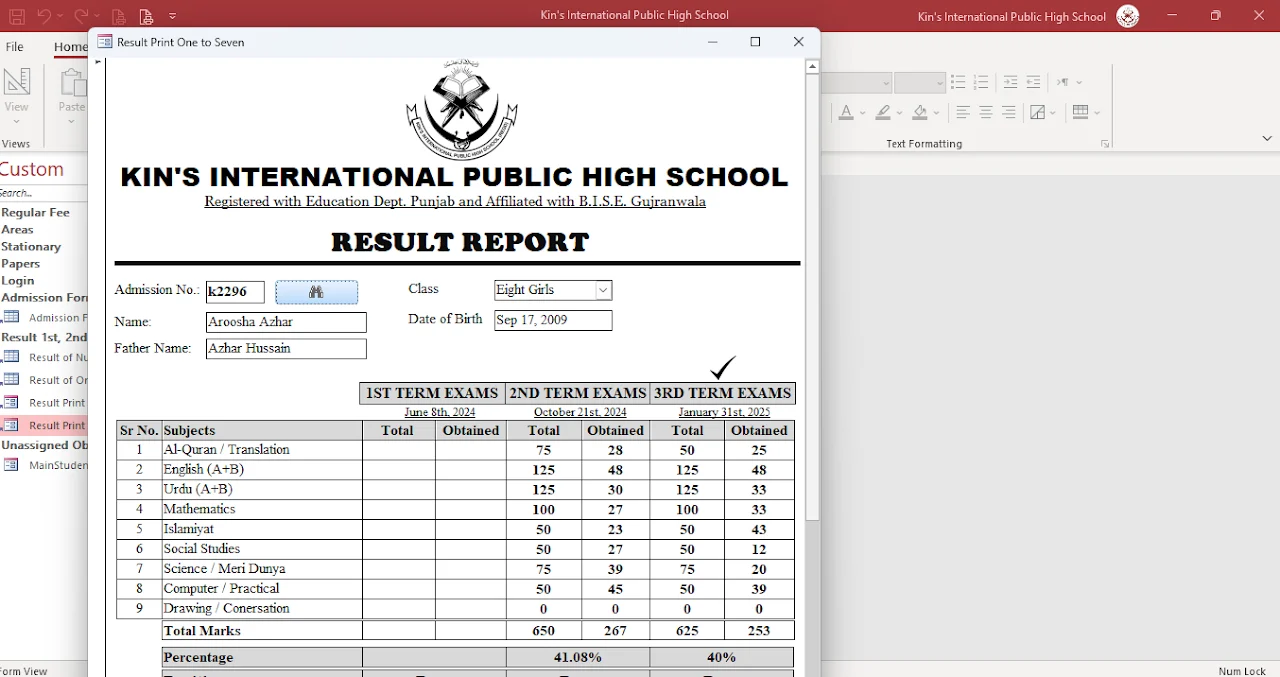Collapse the ribbon with the chevron arrow
Image resolution: width=1280 pixels, height=677 pixels.
click(x=1266, y=138)
